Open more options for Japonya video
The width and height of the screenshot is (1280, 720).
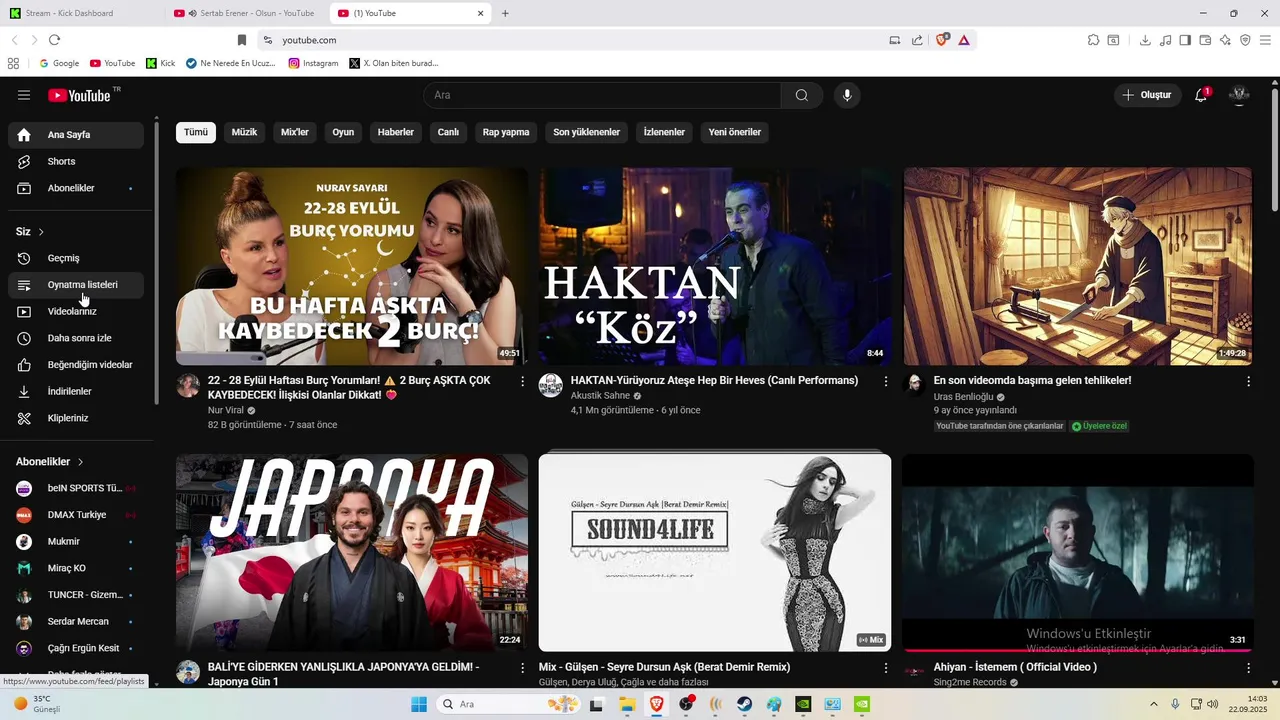pos(522,667)
